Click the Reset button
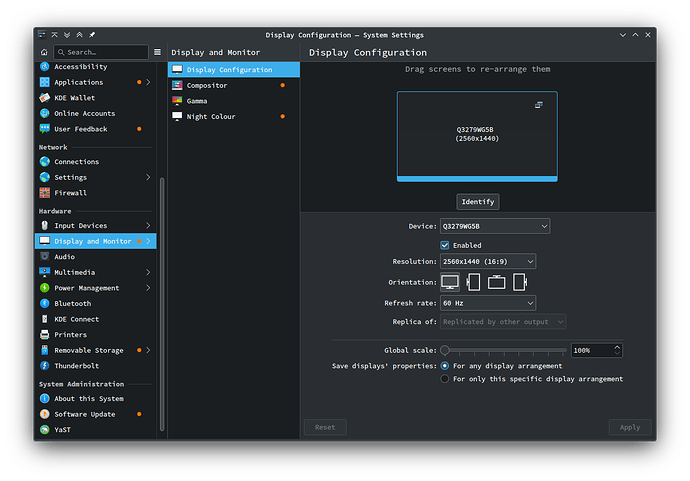 [325, 427]
